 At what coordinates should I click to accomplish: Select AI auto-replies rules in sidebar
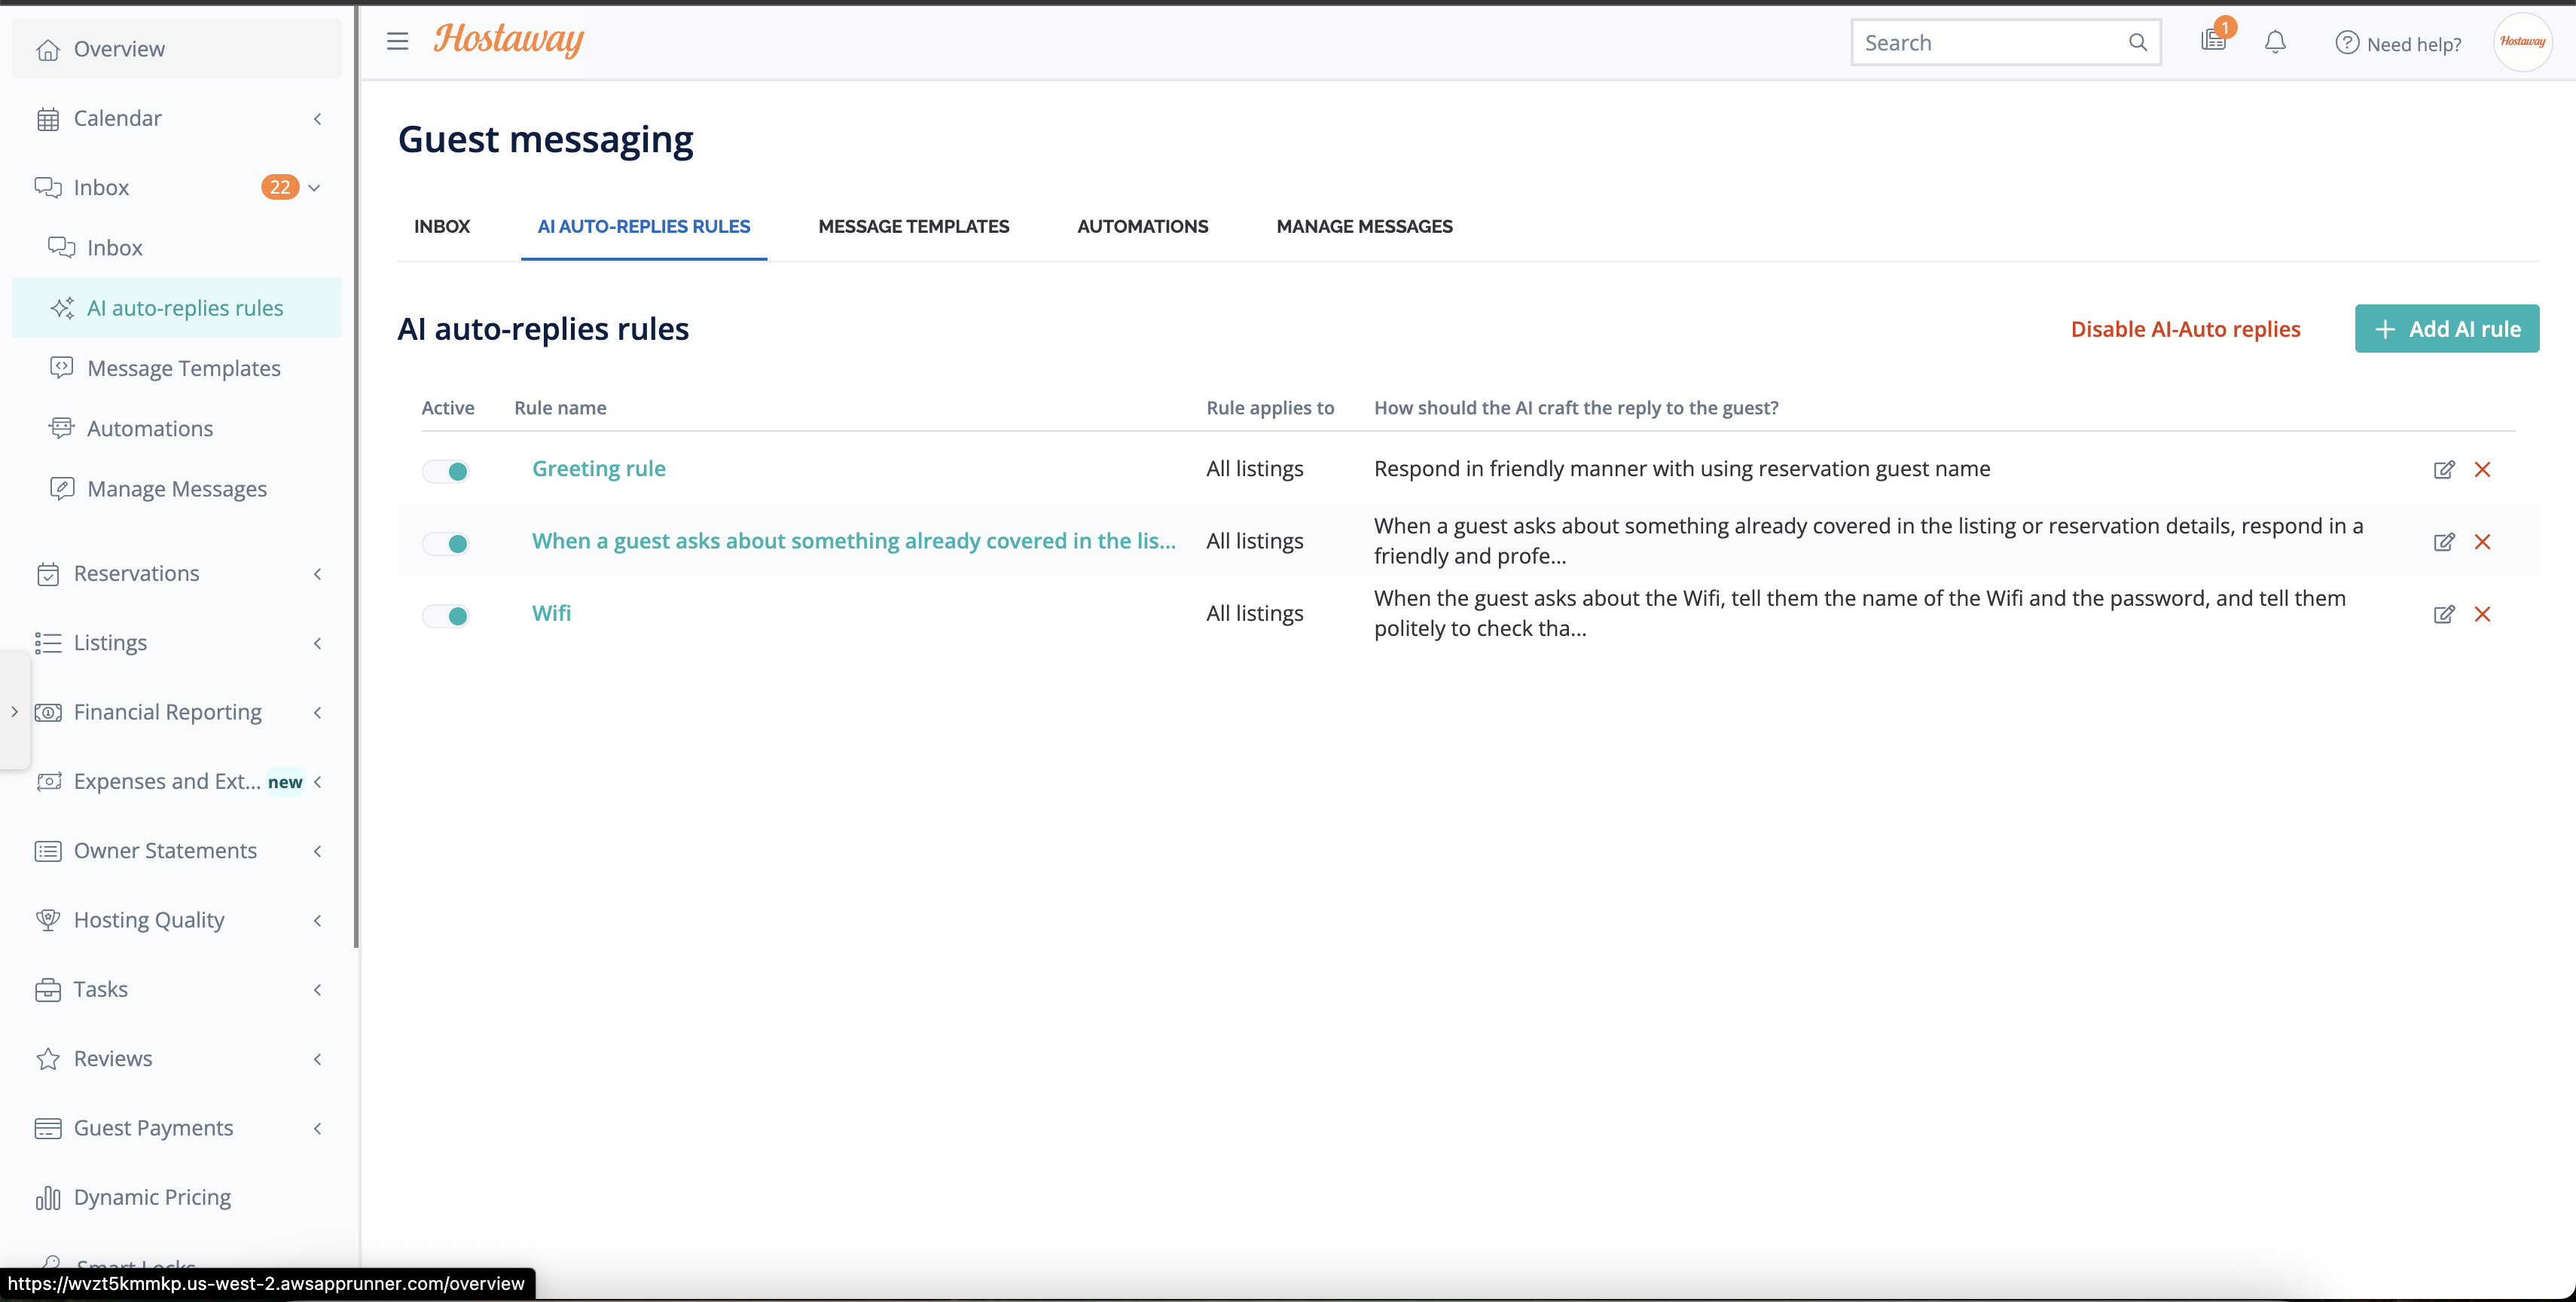(x=177, y=308)
